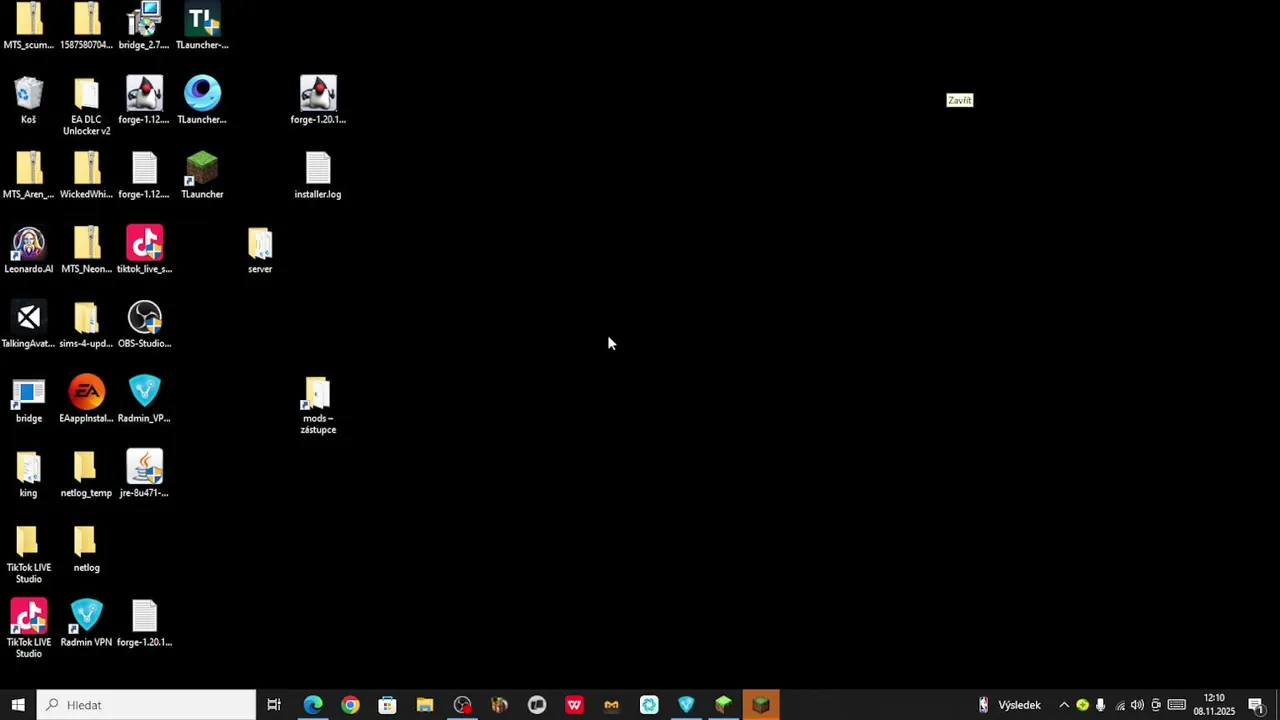The image size is (1280, 720).
Task: Open the Radmin VPN taskbar icon
Action: [686, 705]
